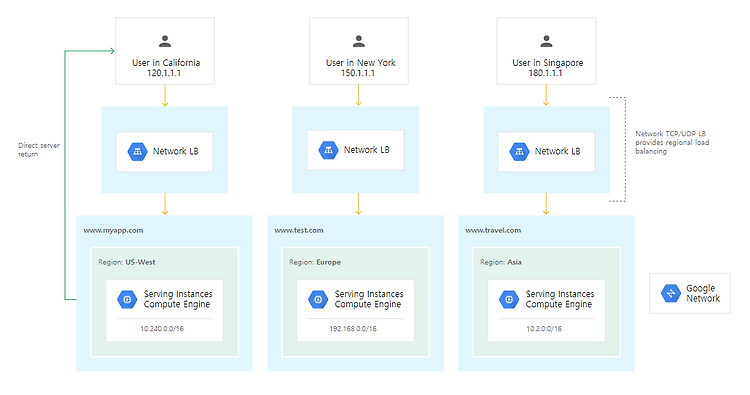Click the Compute Engine icon in US-West region
Screen dimensions: 750x395
(x=127, y=299)
